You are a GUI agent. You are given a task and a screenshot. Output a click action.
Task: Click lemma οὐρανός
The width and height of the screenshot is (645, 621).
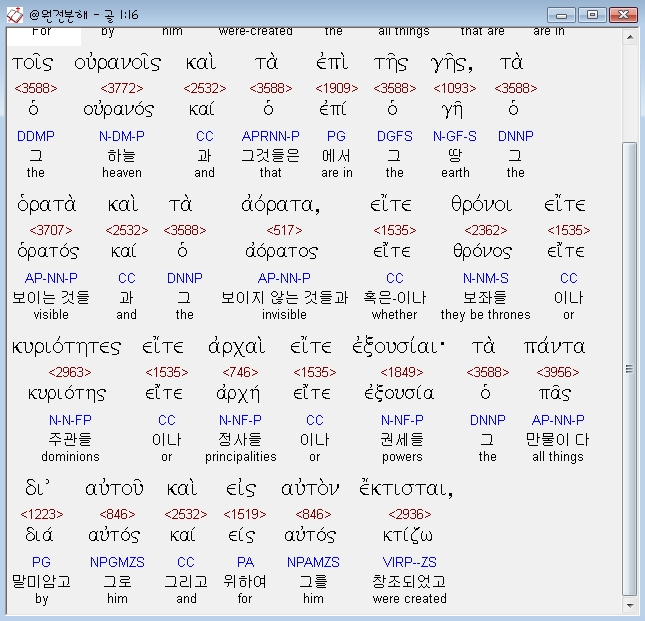pos(119,109)
